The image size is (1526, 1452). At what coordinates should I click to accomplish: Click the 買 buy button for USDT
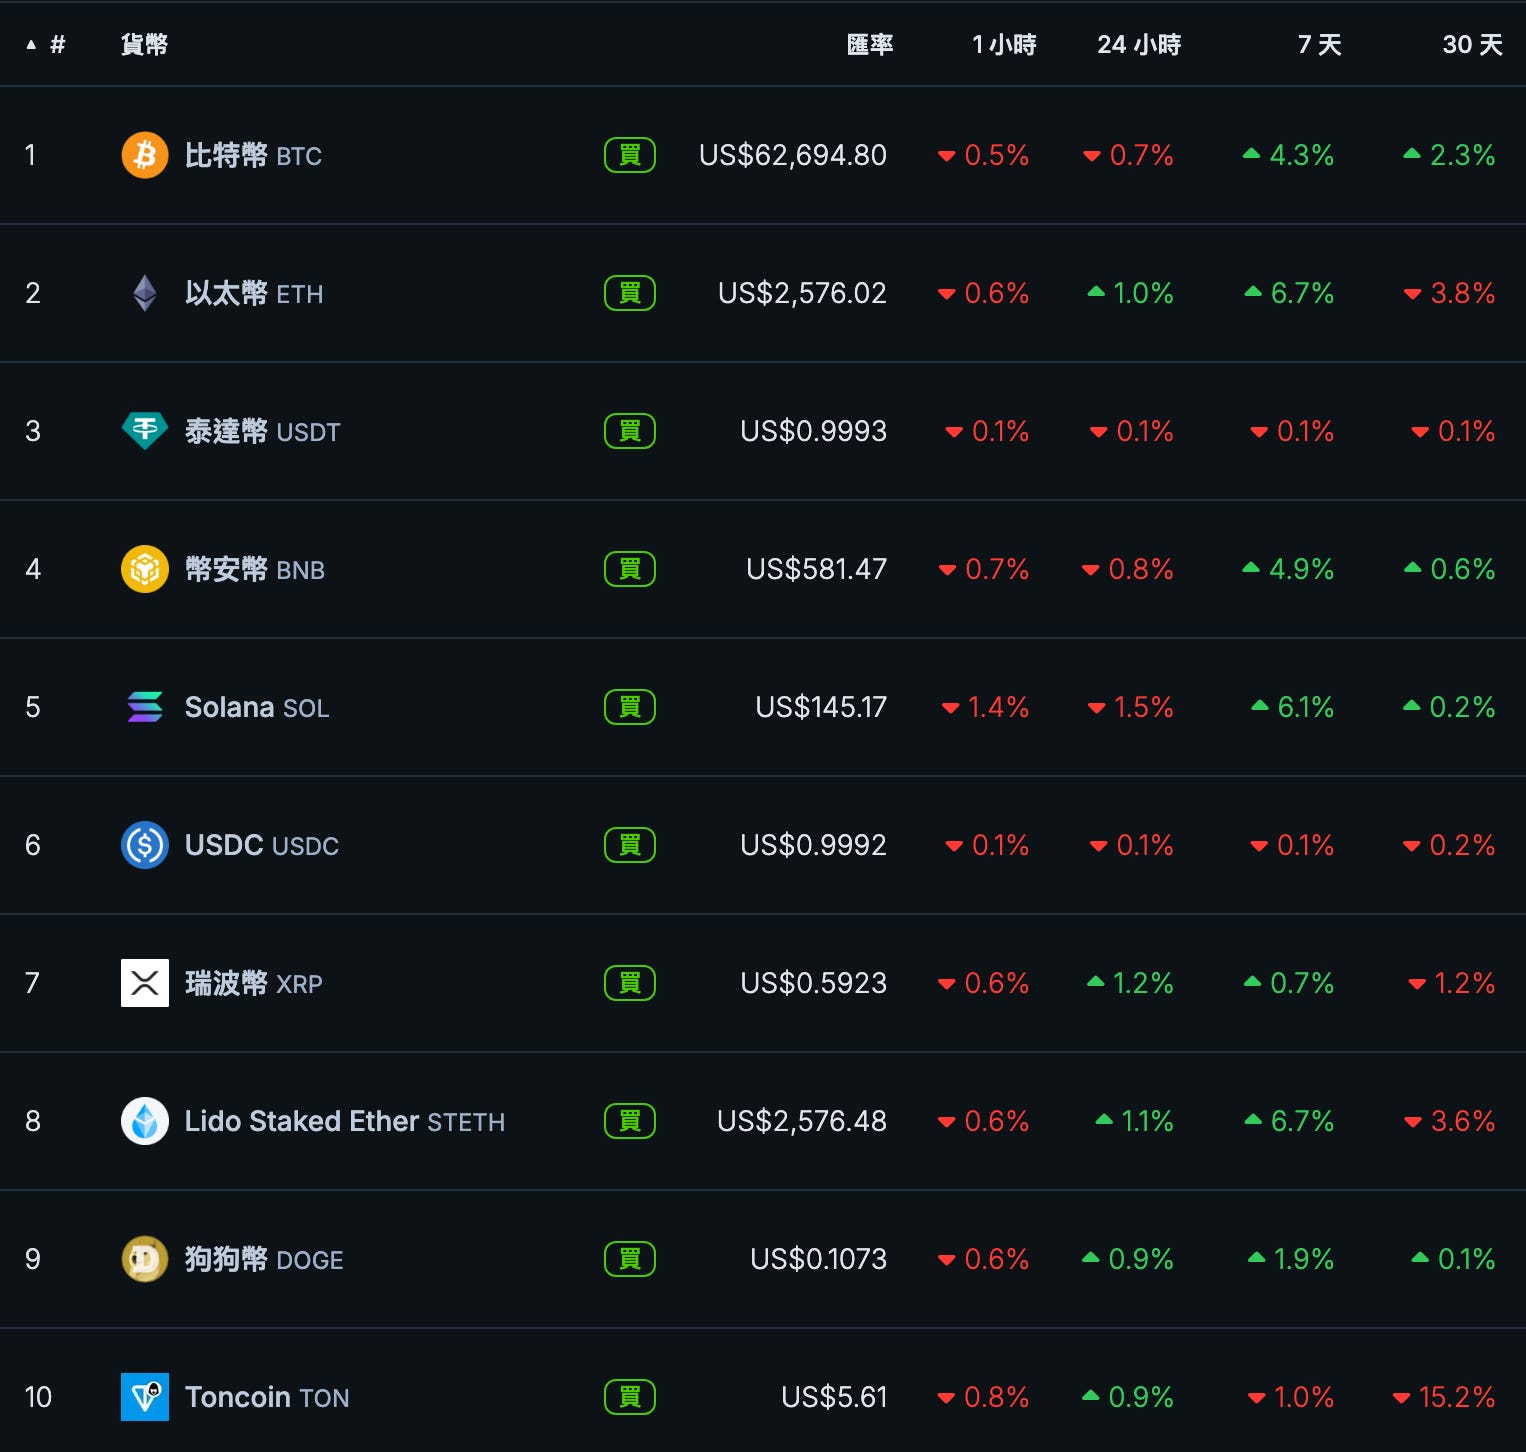630,431
